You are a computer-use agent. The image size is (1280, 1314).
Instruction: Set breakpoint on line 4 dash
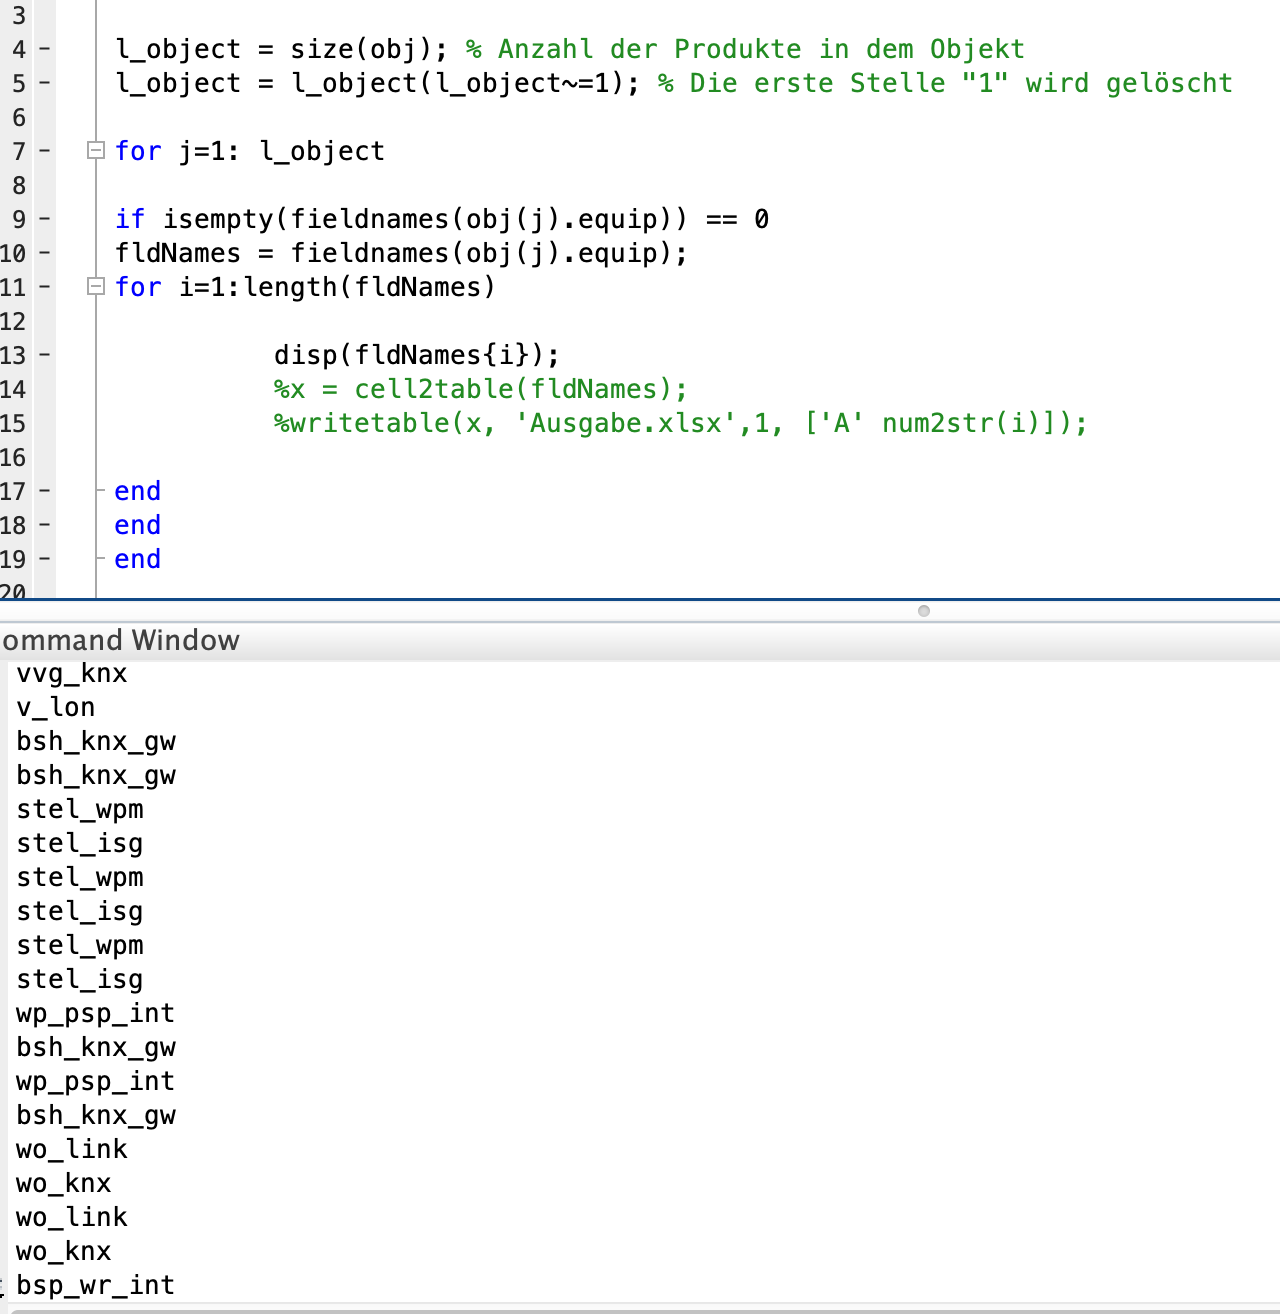pos(44,49)
